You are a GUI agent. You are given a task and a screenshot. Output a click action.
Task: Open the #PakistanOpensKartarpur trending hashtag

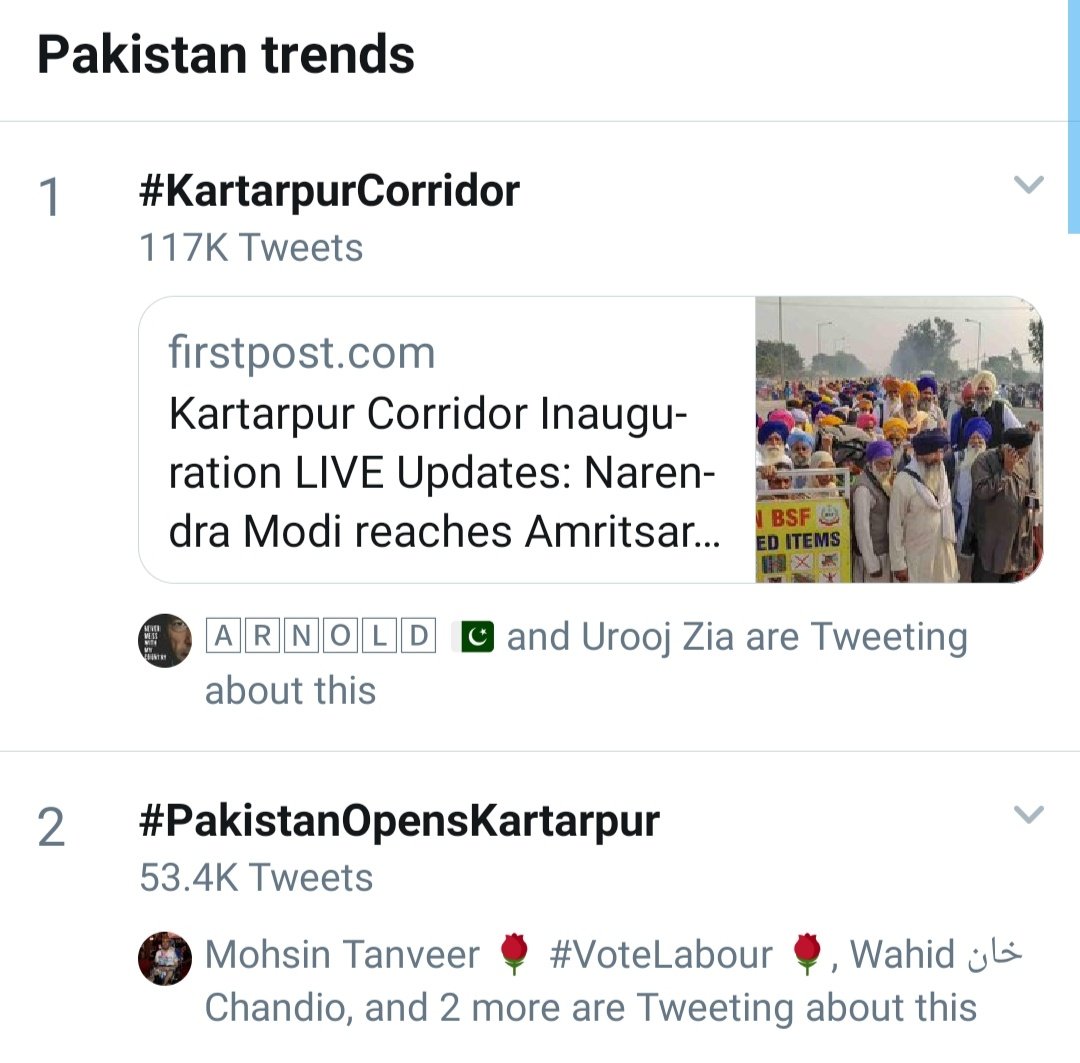point(399,821)
